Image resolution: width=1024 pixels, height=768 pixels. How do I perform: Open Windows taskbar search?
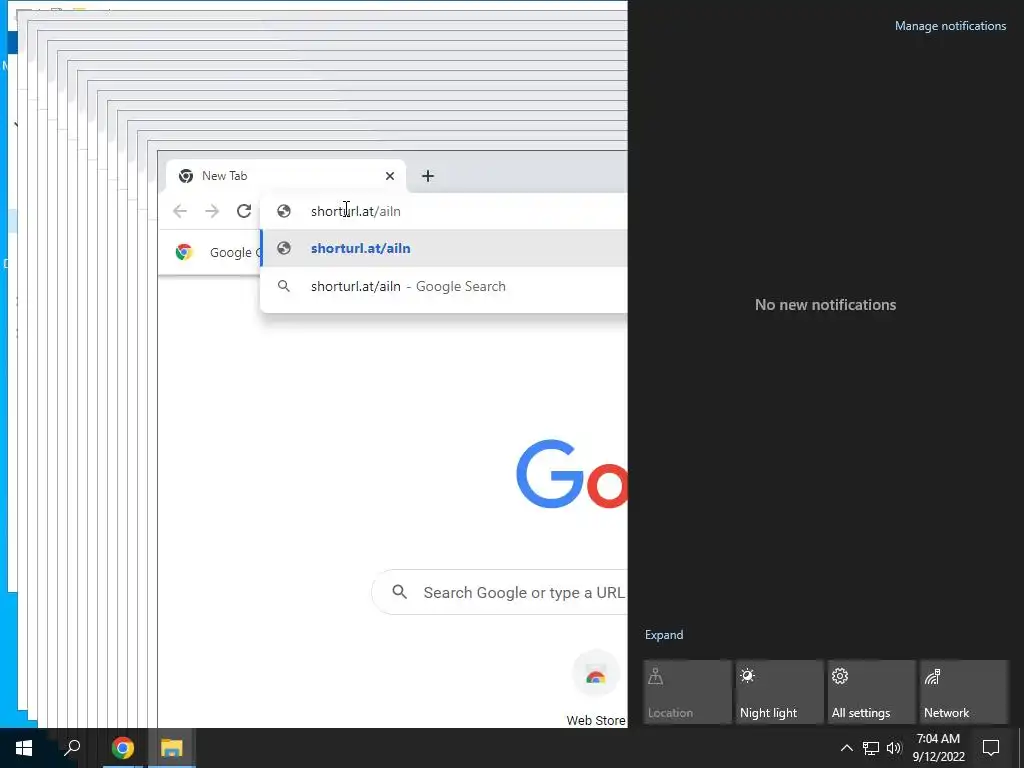[72, 748]
